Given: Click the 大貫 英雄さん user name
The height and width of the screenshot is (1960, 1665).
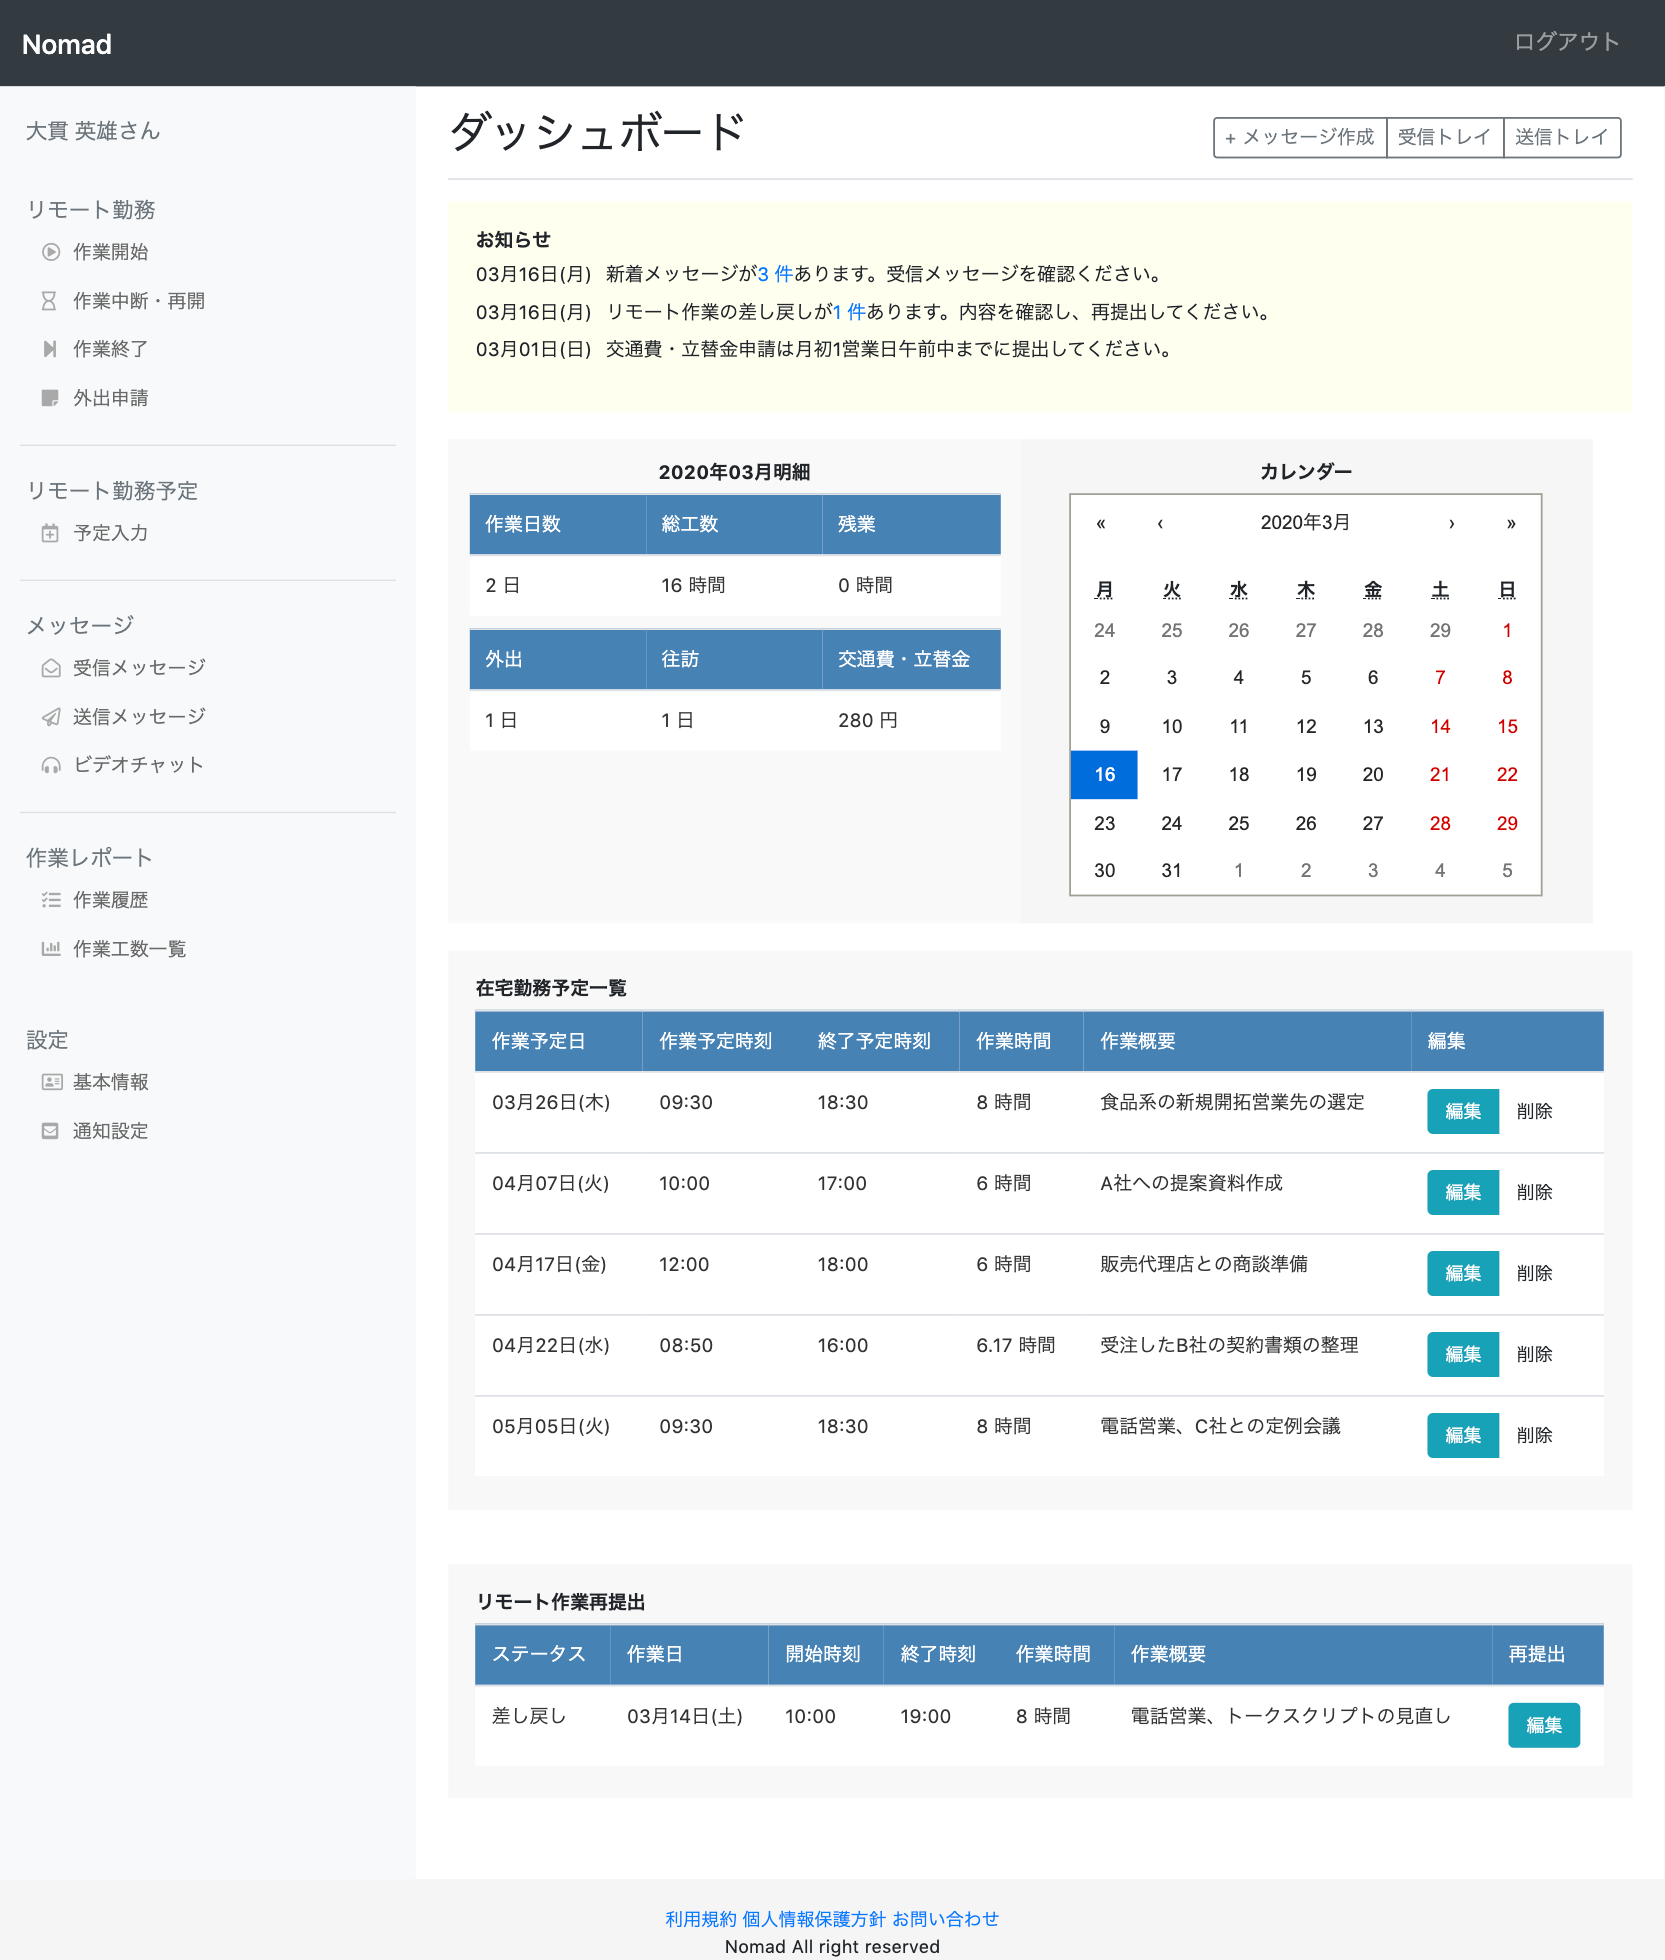Looking at the screenshot, I should [93, 131].
